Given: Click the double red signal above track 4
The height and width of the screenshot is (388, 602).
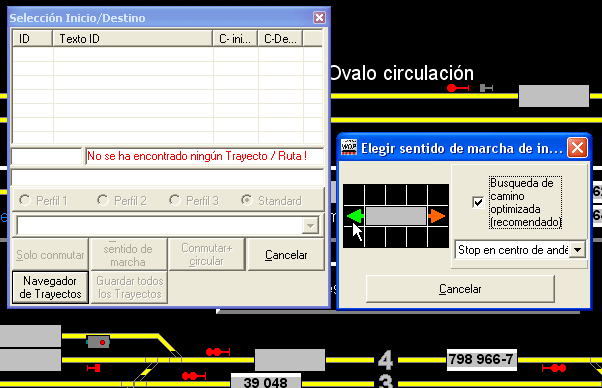Looking at the screenshot, I should pyautogui.click(x=218, y=352).
